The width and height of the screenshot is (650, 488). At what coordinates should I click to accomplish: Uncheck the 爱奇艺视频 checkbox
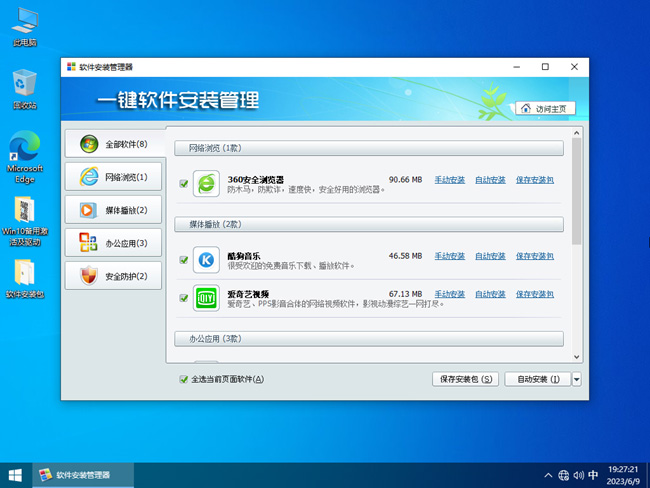(x=184, y=298)
